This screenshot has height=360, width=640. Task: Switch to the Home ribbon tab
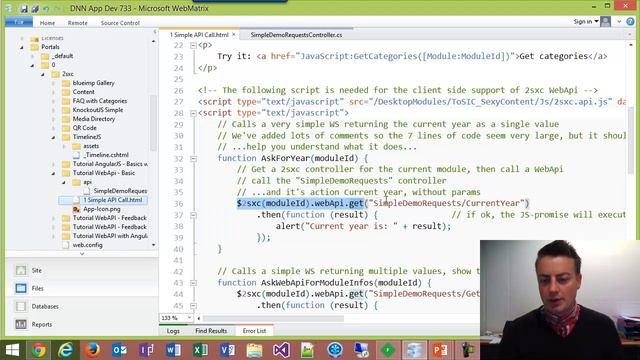pyautogui.click(x=47, y=23)
